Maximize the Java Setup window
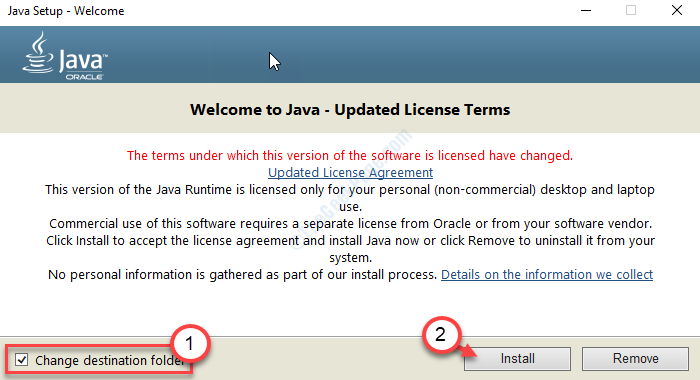 (x=631, y=10)
